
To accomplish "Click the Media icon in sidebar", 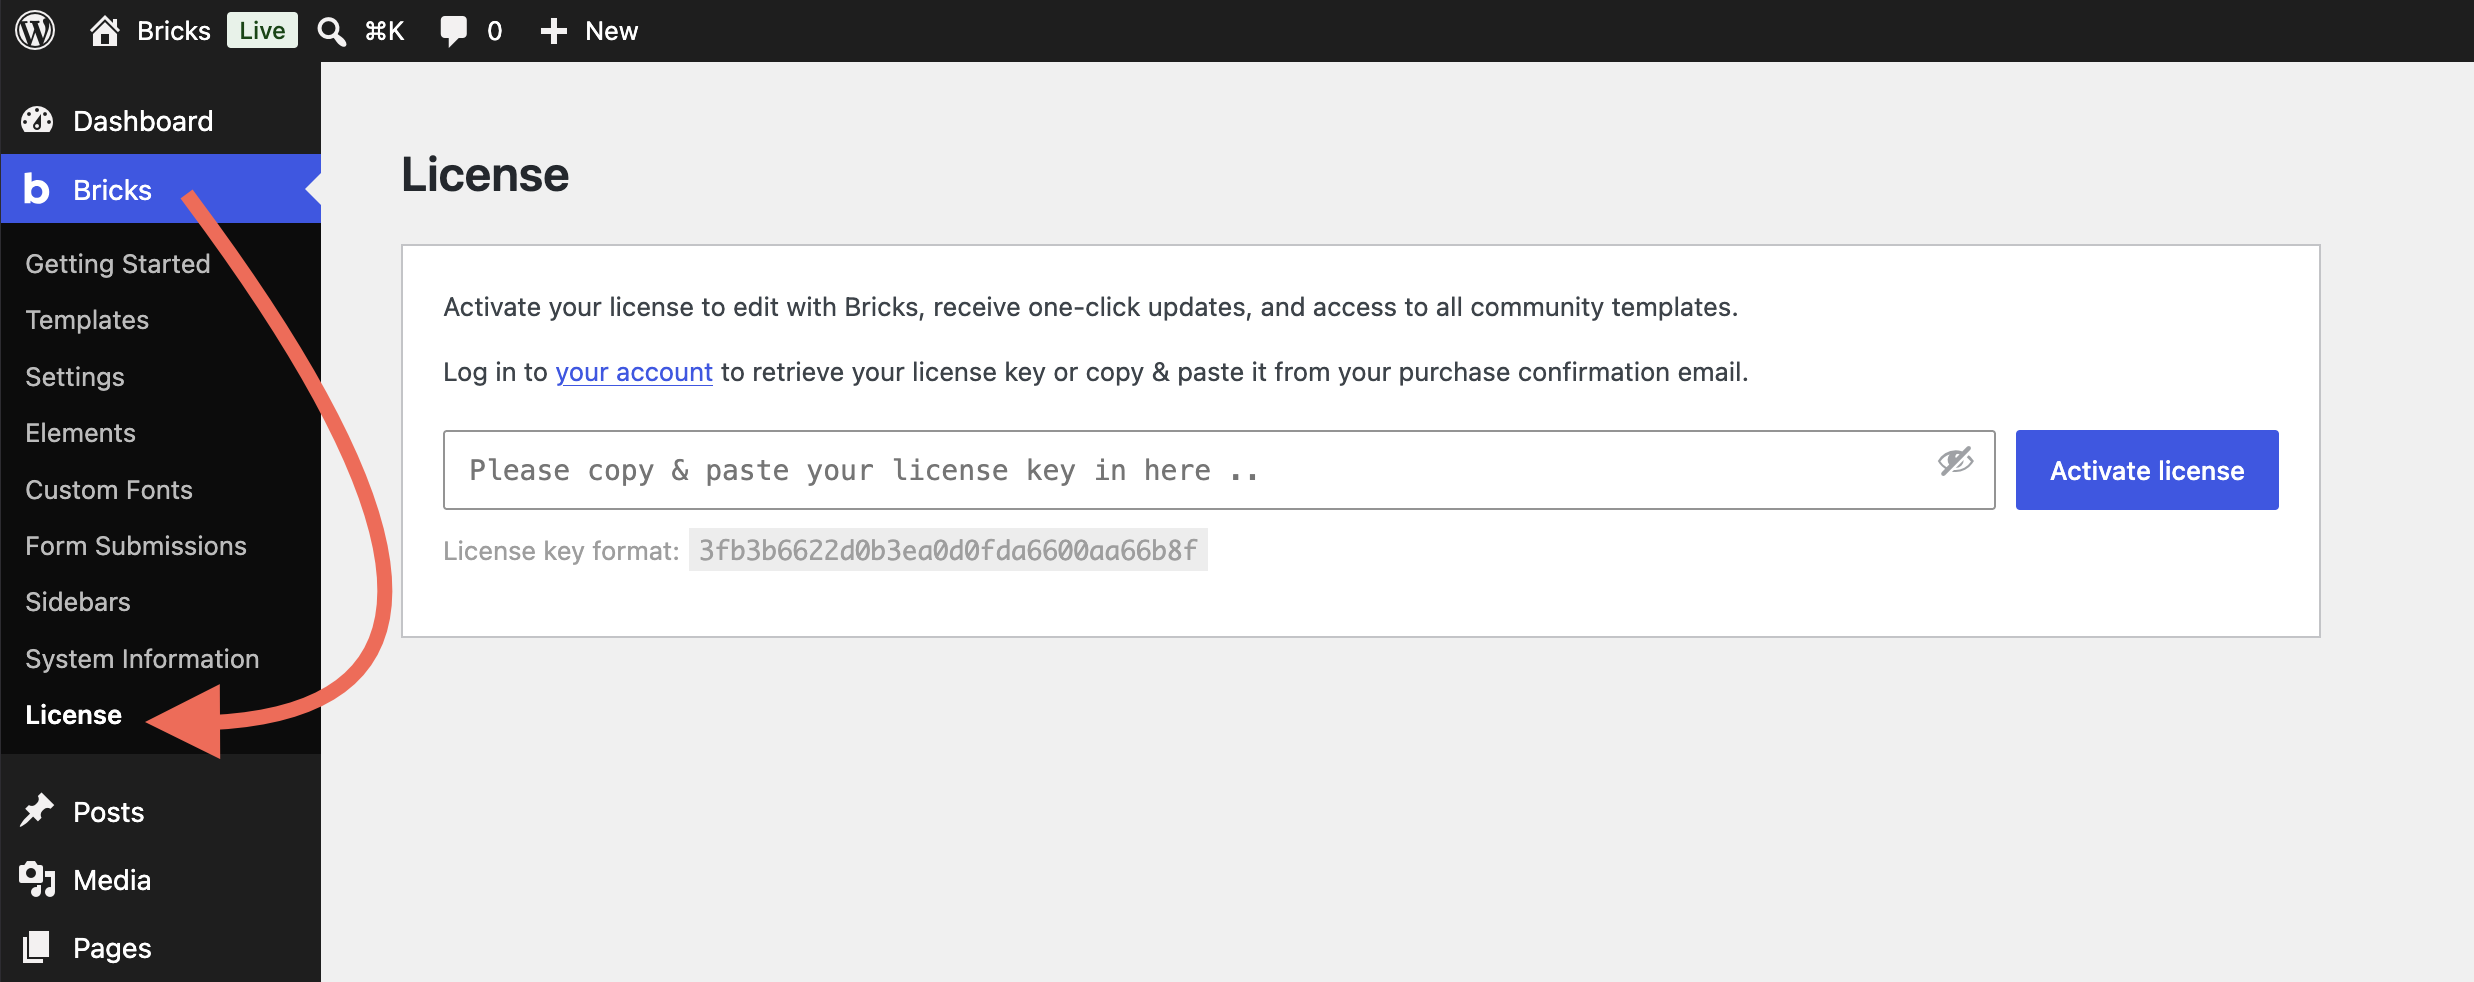I will click(x=37, y=879).
